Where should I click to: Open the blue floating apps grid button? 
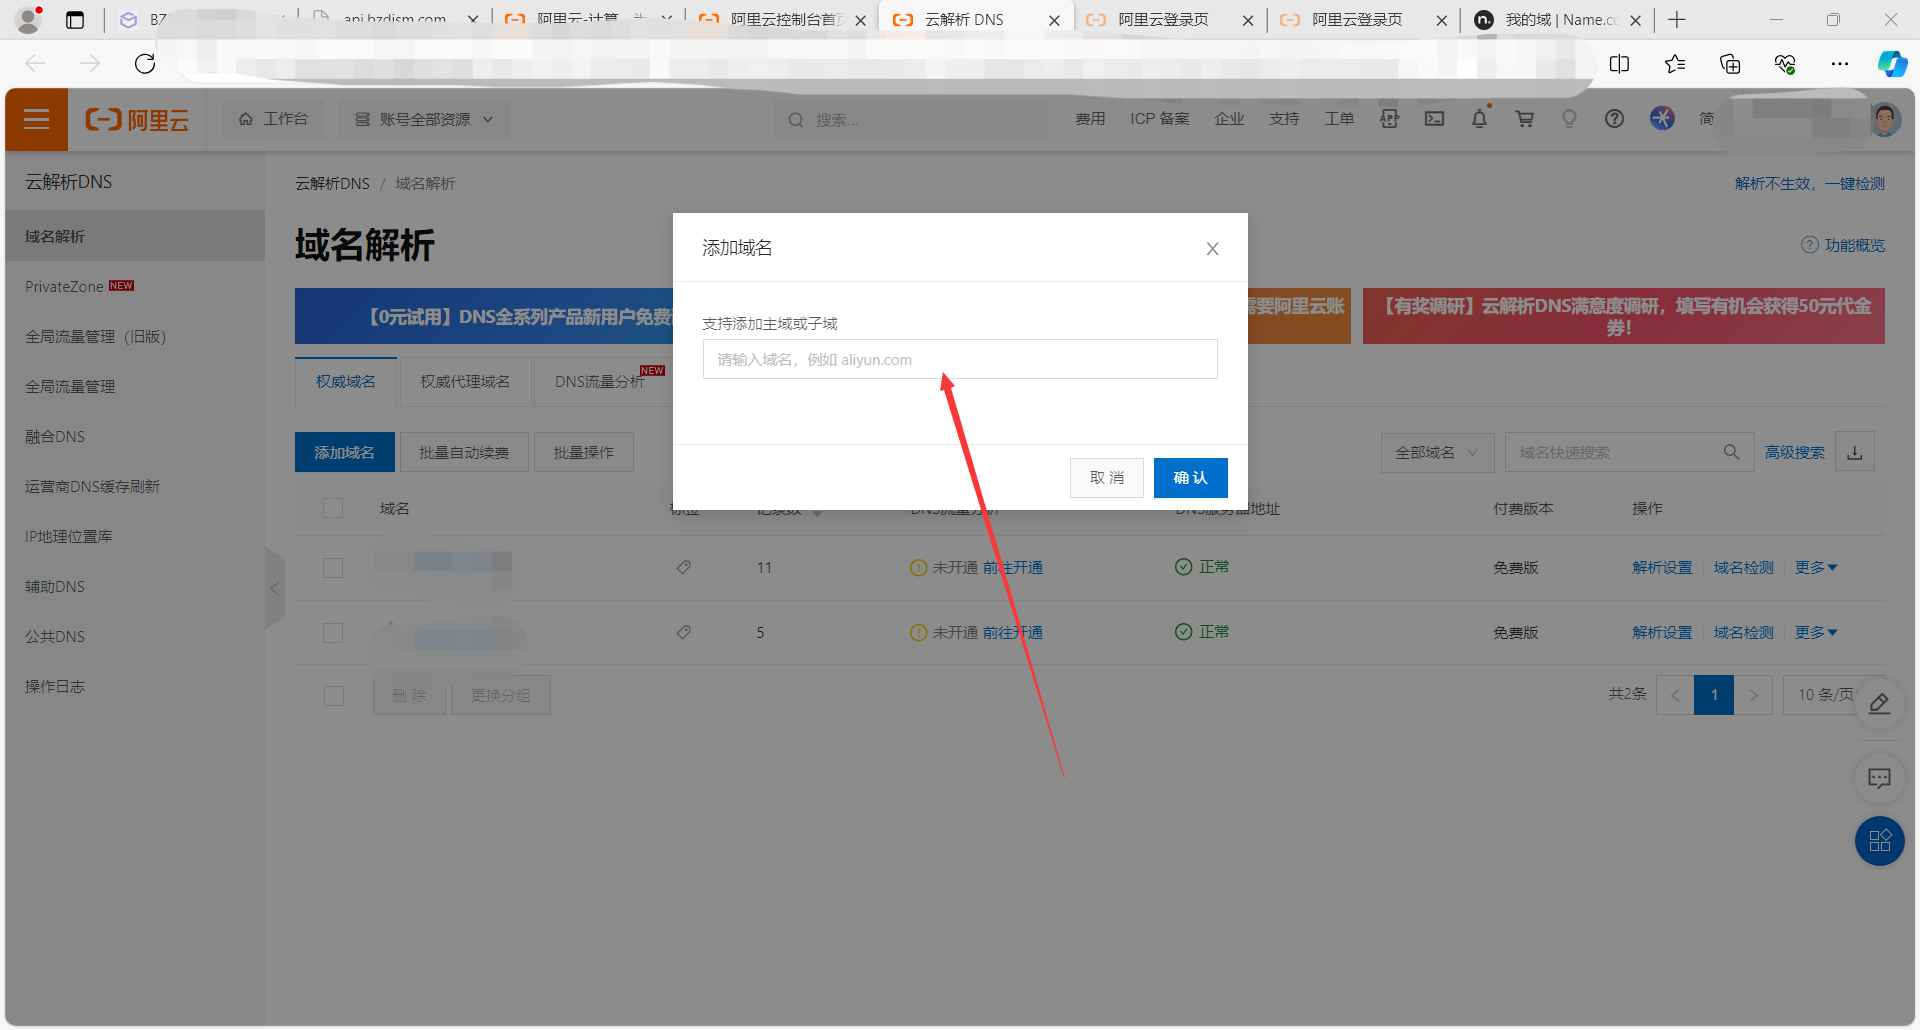click(1879, 841)
